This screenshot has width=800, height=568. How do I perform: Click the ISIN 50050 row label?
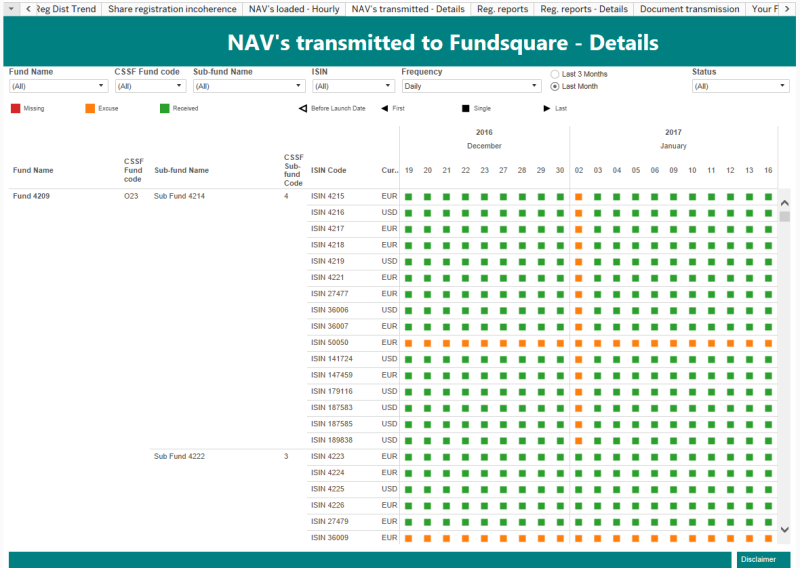point(330,342)
